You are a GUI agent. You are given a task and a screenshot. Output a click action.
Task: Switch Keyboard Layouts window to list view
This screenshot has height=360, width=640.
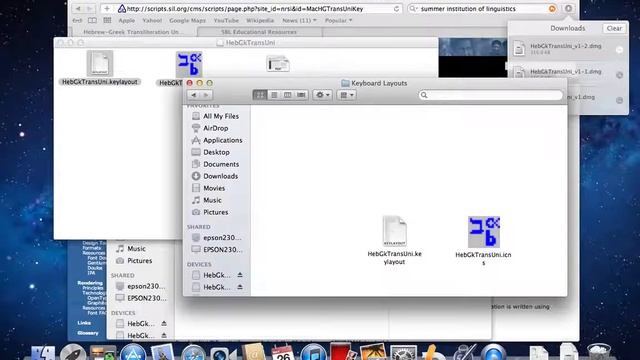[x=274, y=95]
